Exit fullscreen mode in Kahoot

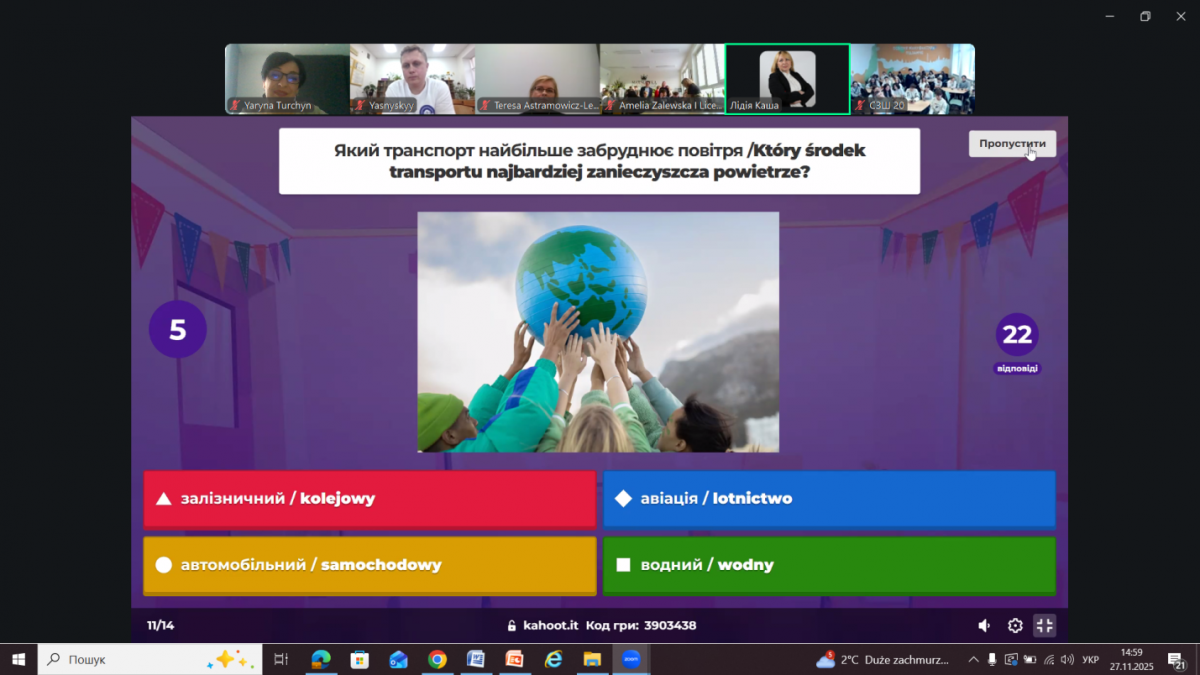(x=1044, y=626)
